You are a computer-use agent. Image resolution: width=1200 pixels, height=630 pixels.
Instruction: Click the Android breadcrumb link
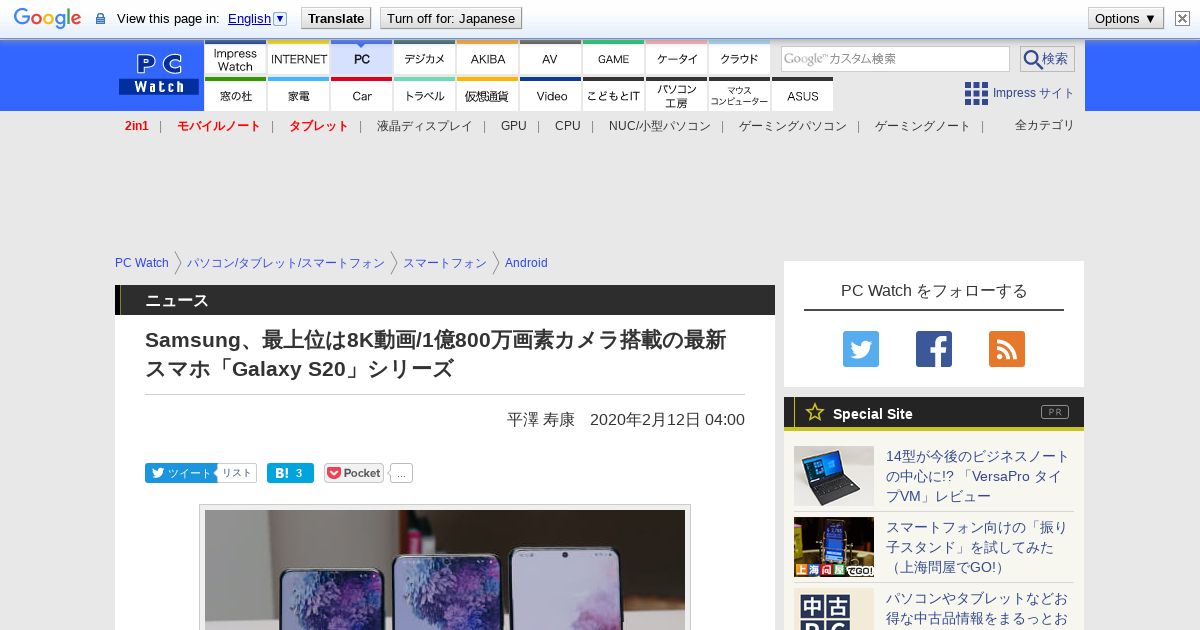click(526, 263)
